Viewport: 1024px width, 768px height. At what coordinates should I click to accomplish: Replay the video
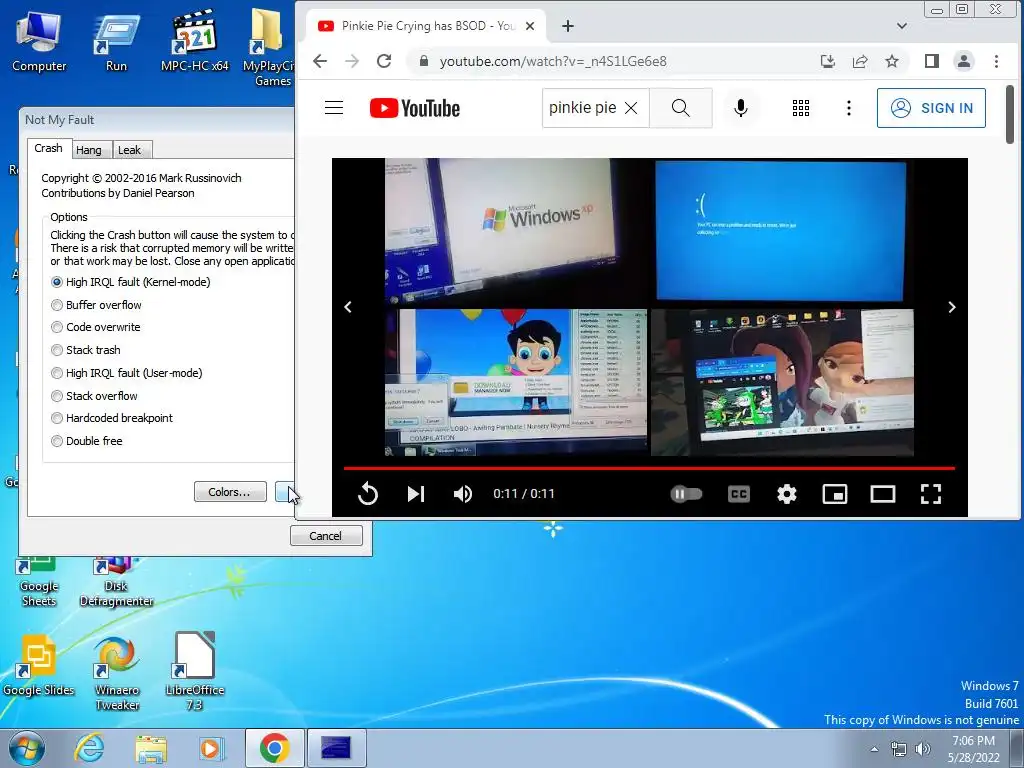pyautogui.click(x=368, y=494)
